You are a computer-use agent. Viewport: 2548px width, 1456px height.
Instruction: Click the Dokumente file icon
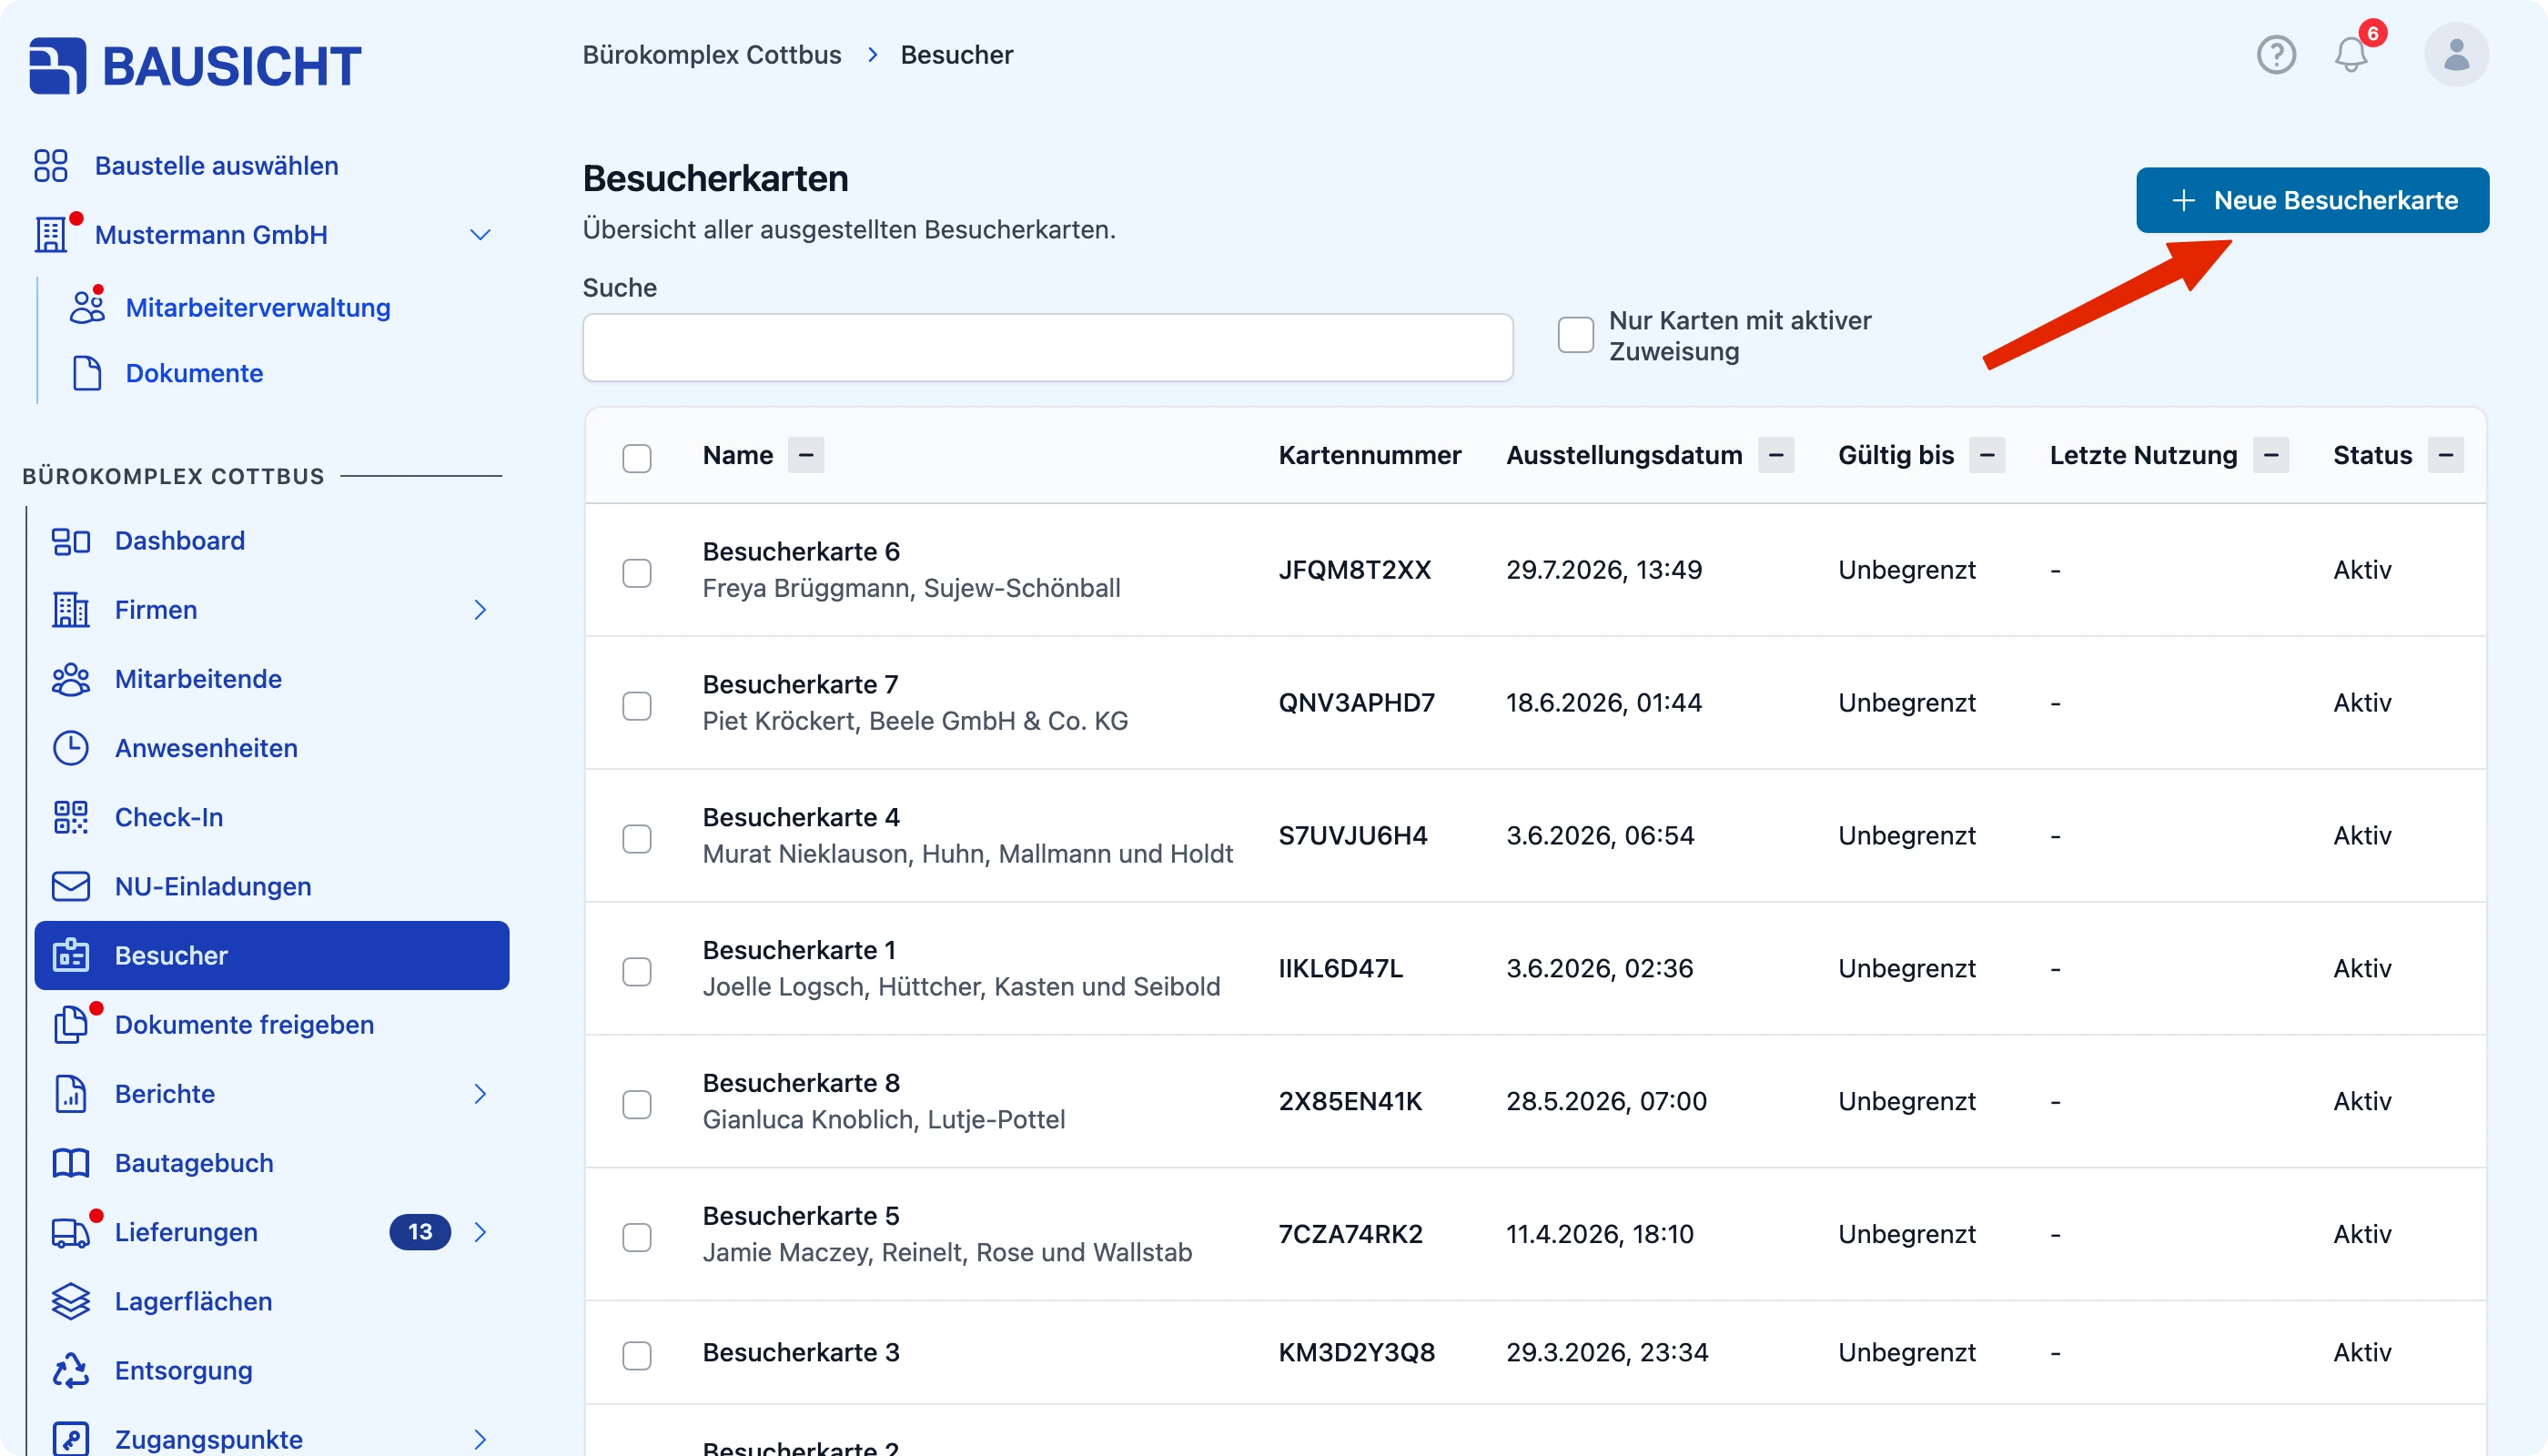pos(87,373)
